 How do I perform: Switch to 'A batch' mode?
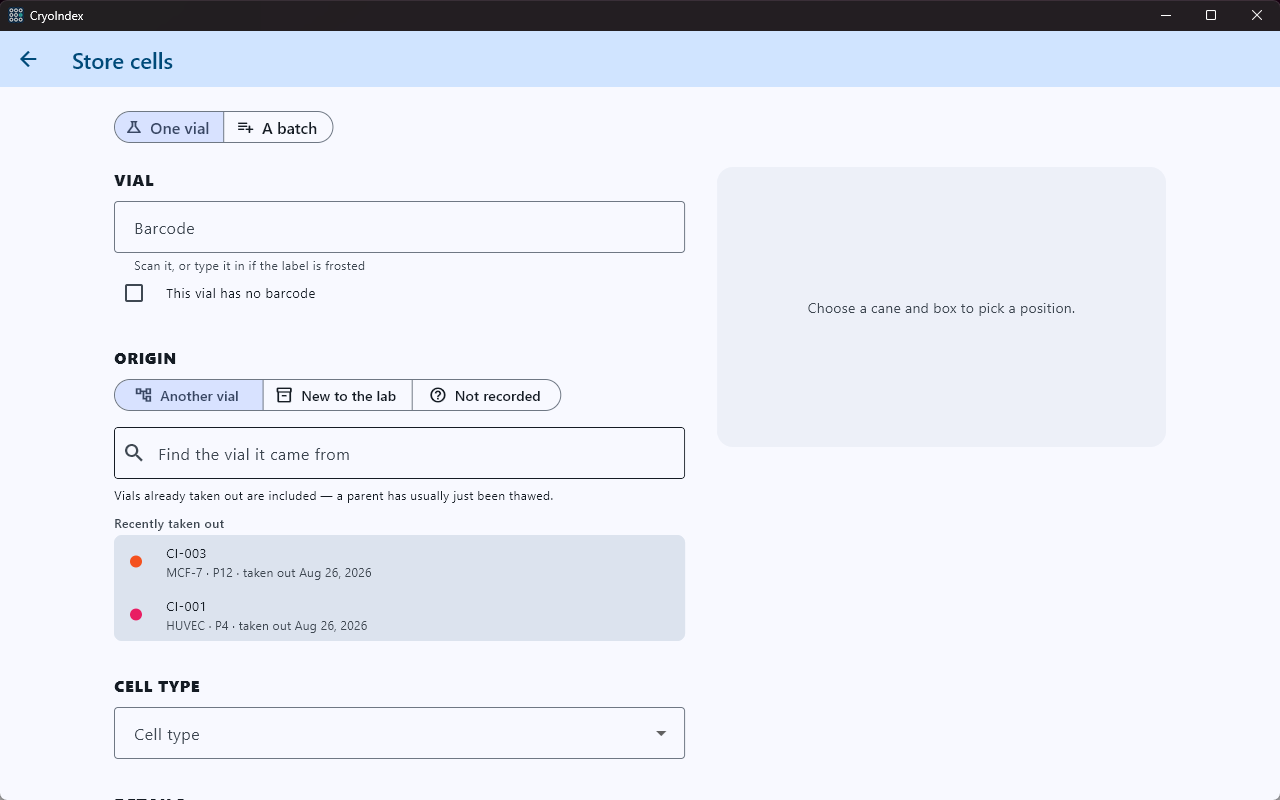(278, 128)
